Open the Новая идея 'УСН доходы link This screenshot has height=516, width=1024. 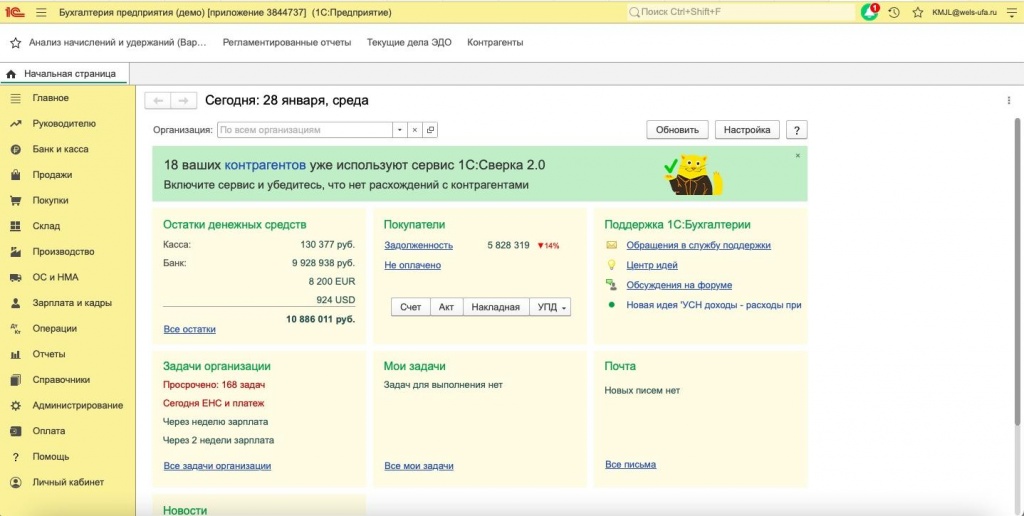(714, 305)
